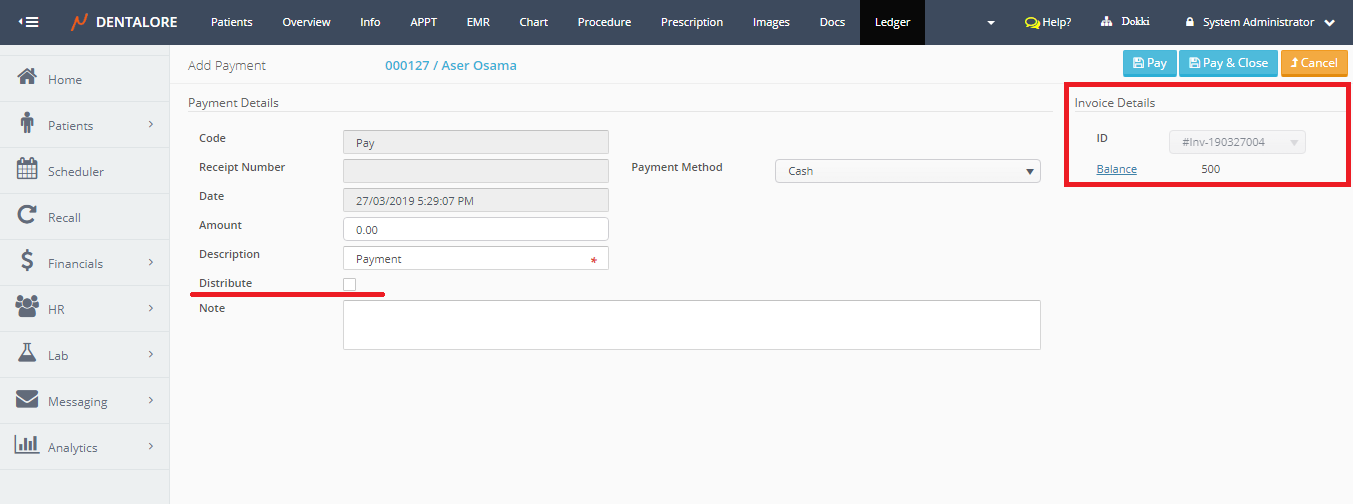
Task: Click the Scheduler calendar icon
Action: (28, 170)
